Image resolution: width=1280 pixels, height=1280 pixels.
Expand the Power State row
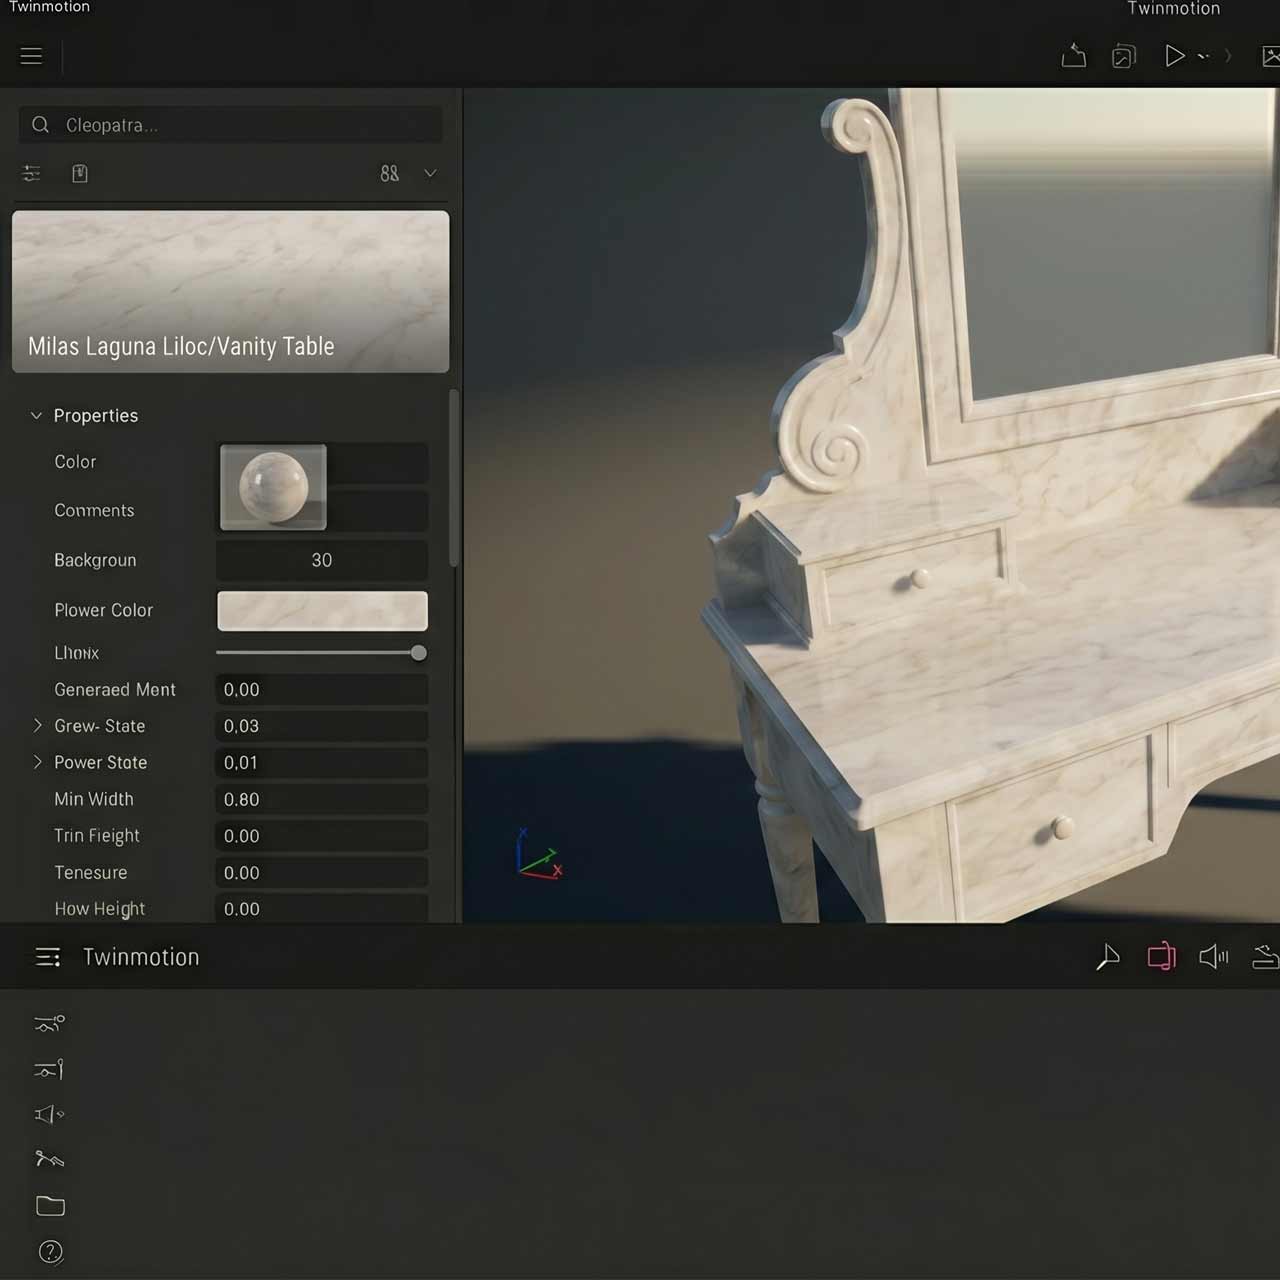pos(37,762)
